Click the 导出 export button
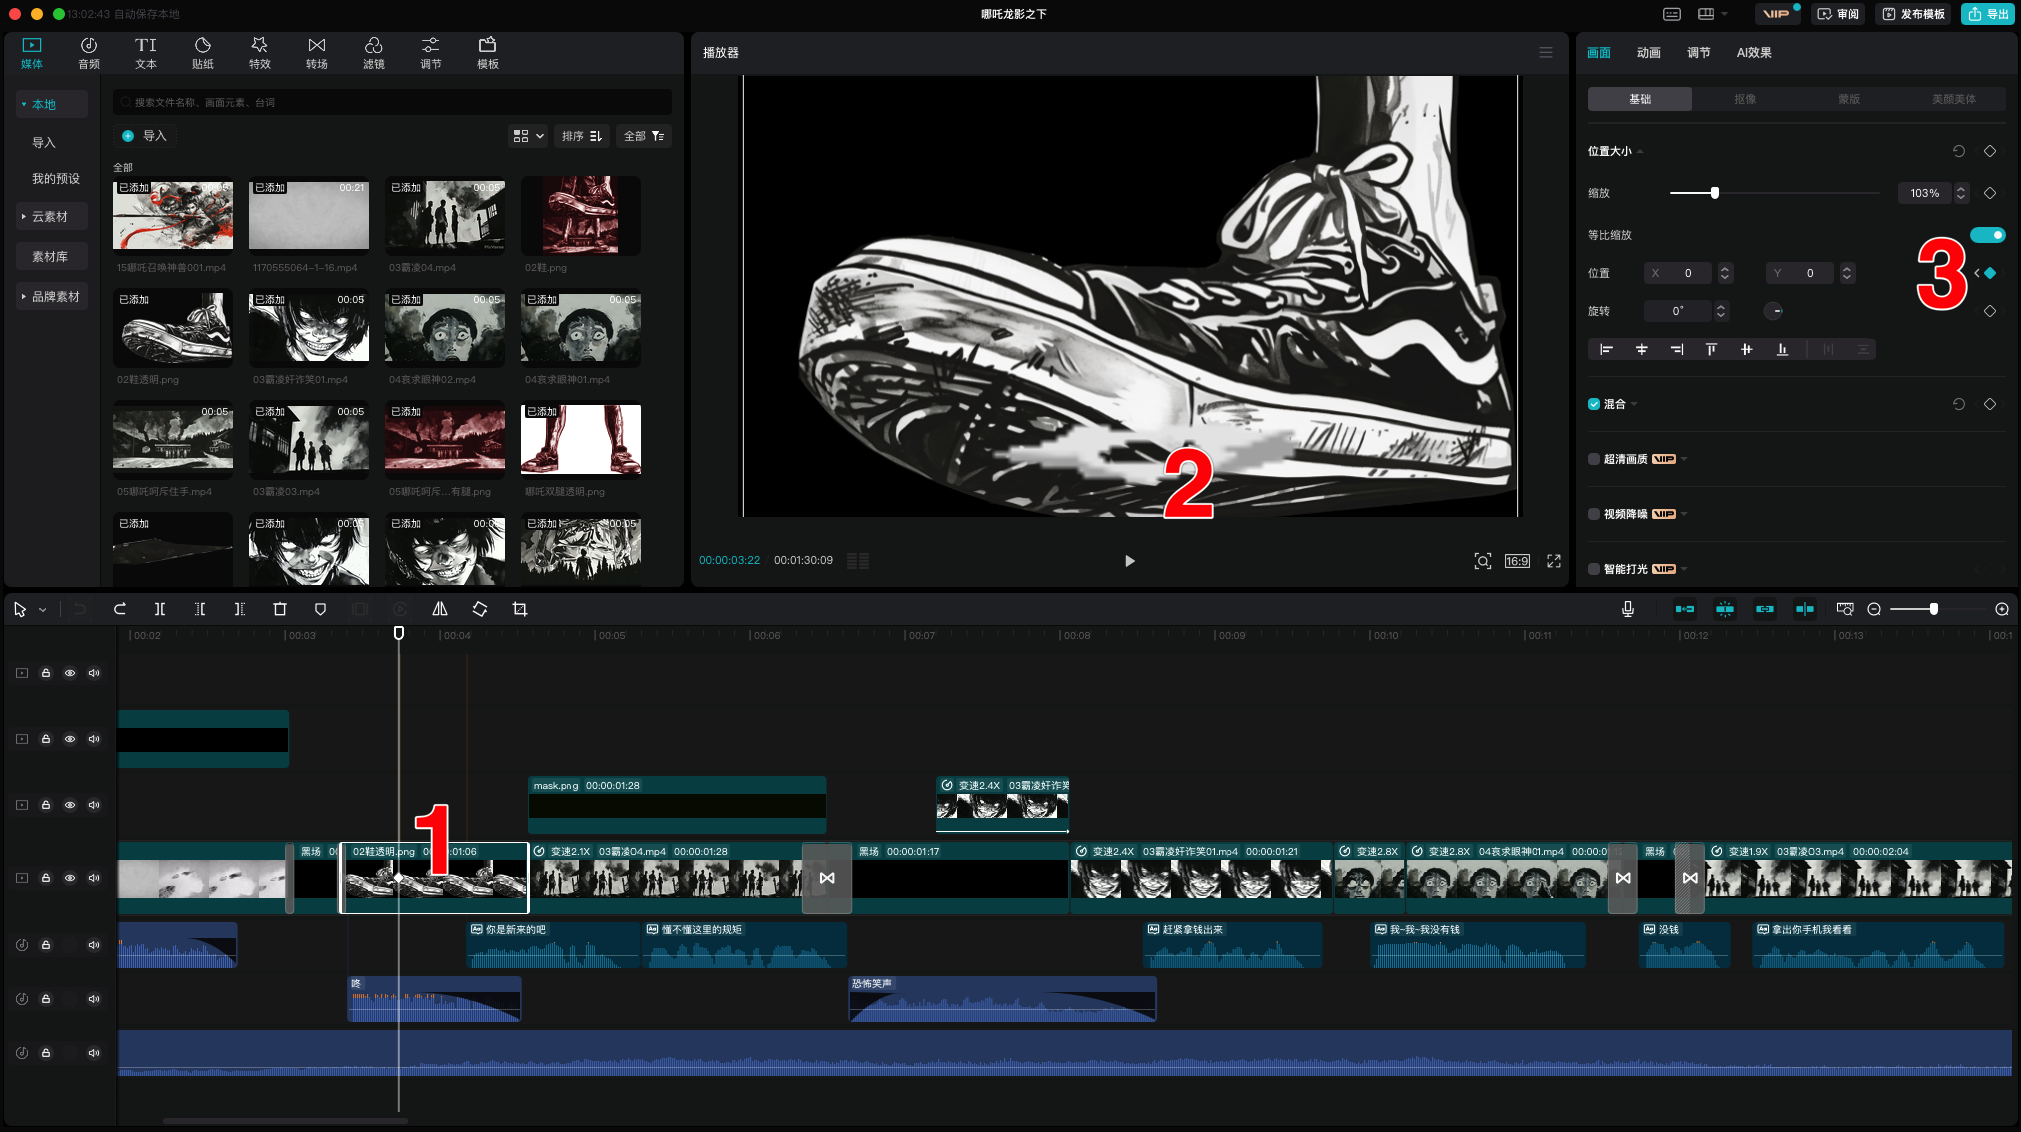The image size is (2021, 1132). (1988, 14)
